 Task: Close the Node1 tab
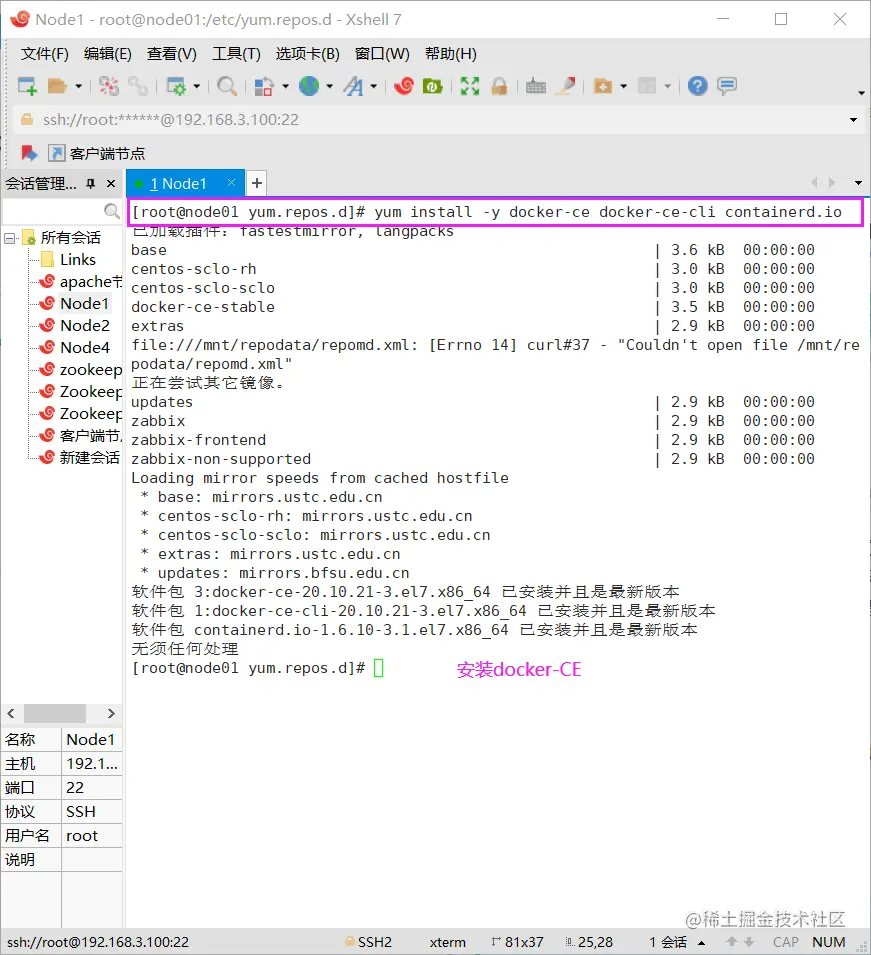[x=231, y=183]
